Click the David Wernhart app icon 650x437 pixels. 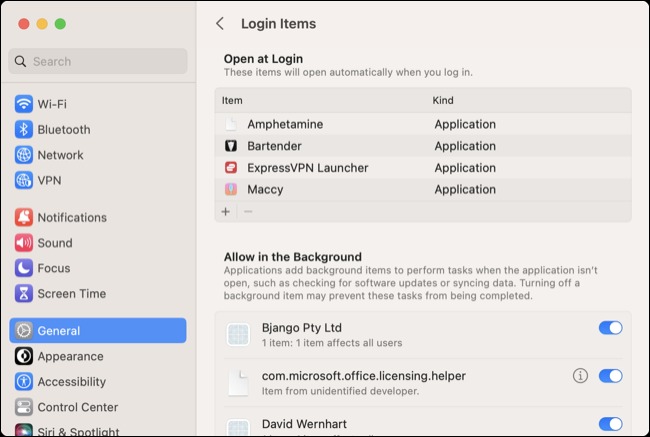coord(238,427)
